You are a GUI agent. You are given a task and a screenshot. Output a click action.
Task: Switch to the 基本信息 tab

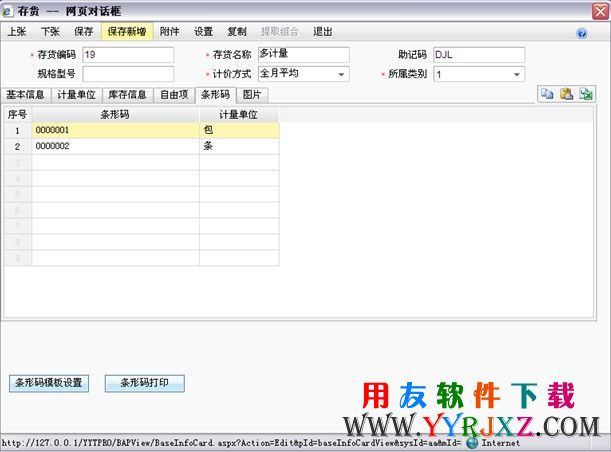(25, 95)
